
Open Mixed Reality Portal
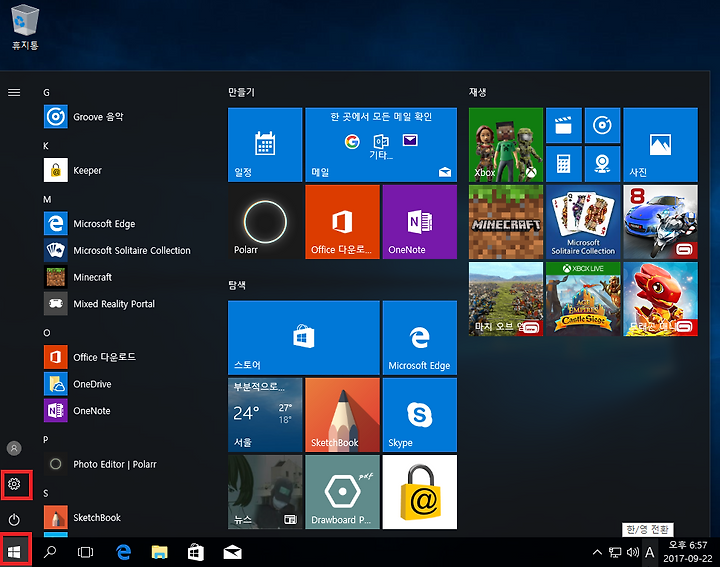[124, 303]
